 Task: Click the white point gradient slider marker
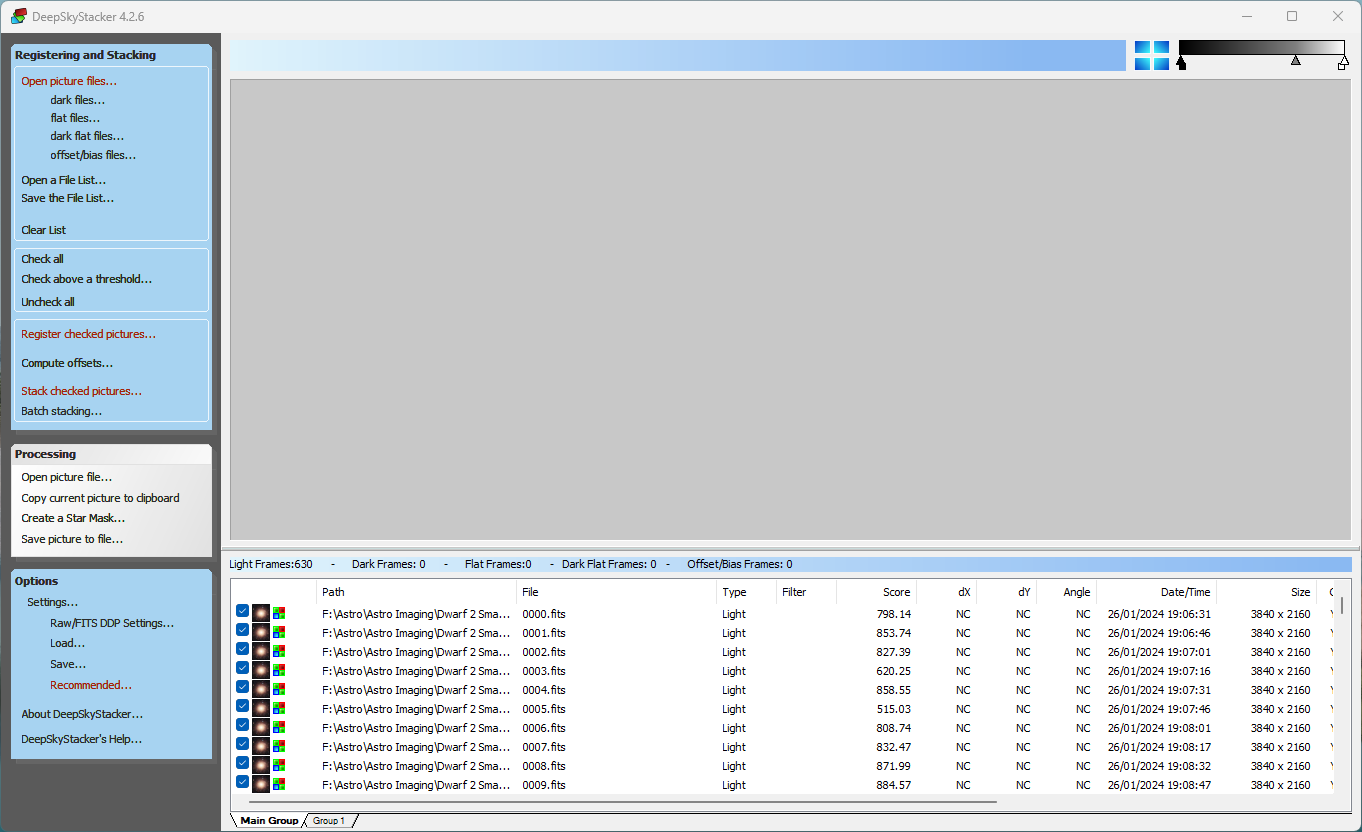pyautogui.click(x=1343, y=63)
